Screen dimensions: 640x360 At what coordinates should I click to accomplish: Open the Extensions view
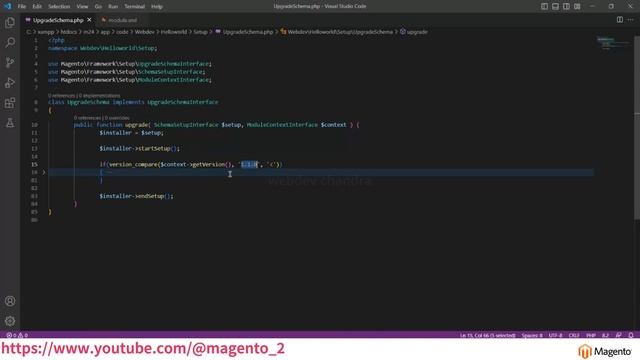point(10,102)
